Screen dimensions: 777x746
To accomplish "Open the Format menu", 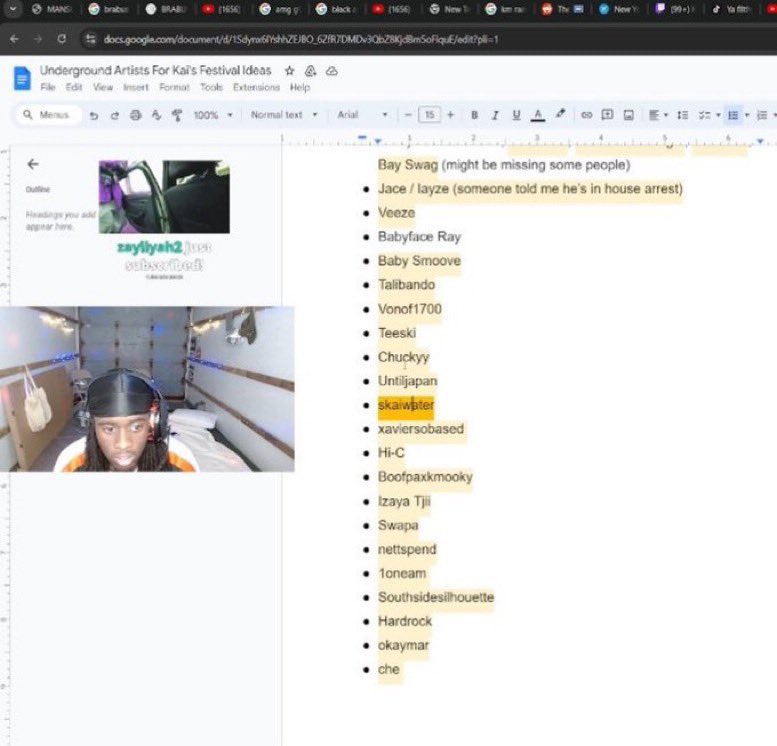I will pyautogui.click(x=174, y=87).
